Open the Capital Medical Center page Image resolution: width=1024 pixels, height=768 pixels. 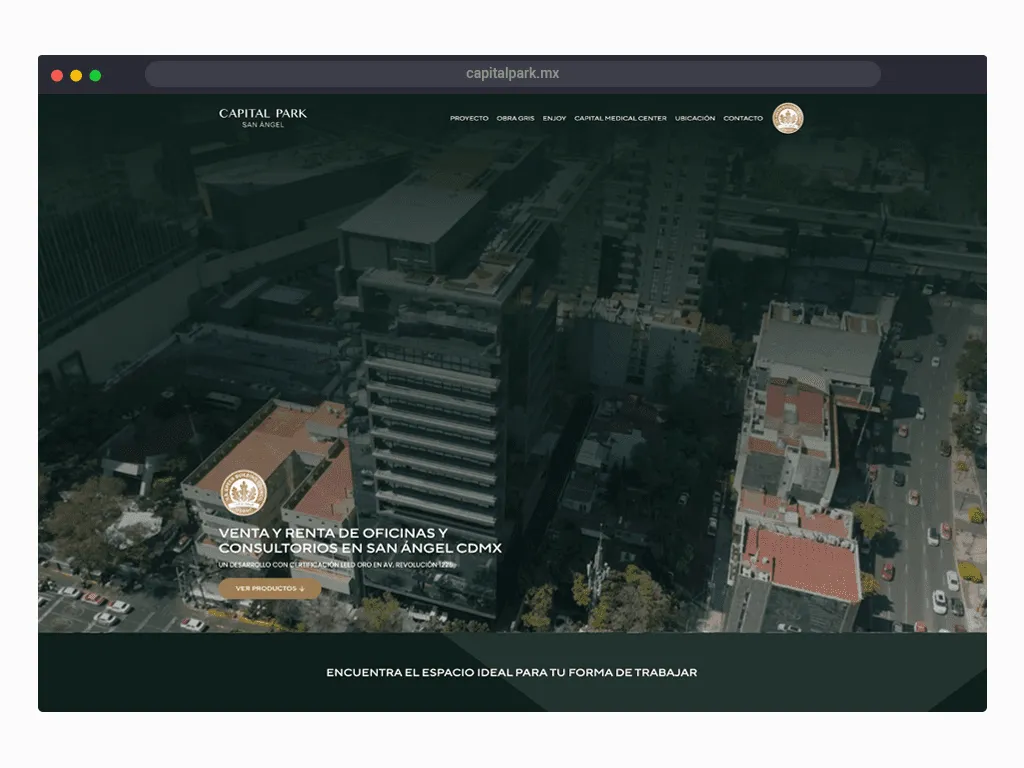[620, 118]
